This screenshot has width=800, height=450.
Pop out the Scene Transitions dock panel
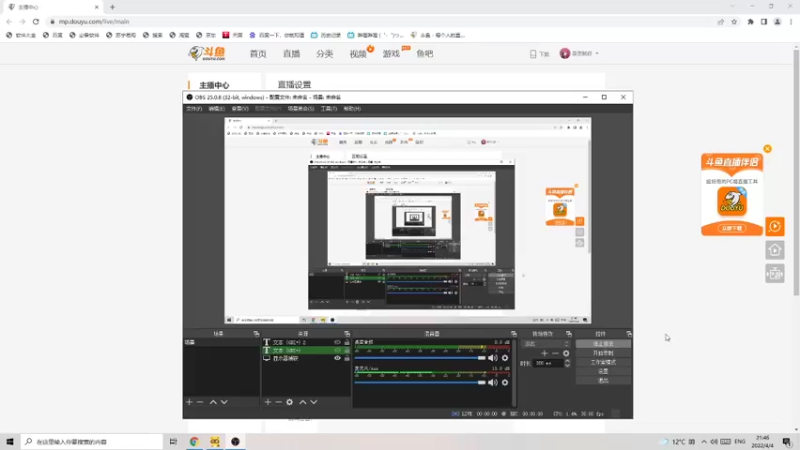tap(568, 334)
